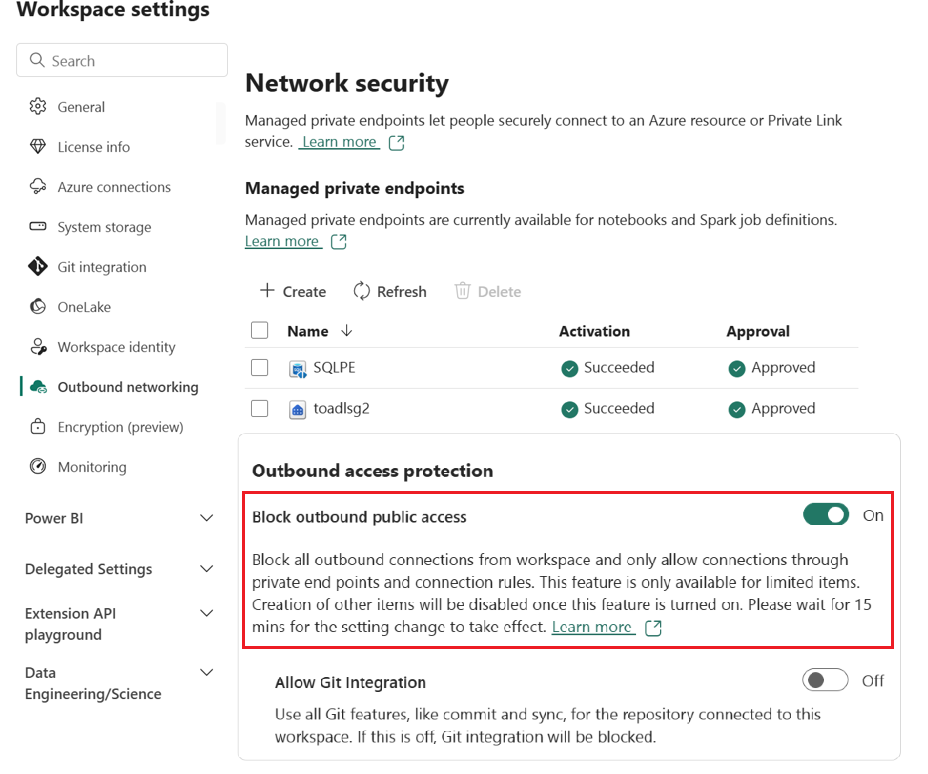Expand the Power BI section
928x774 pixels.
207,518
